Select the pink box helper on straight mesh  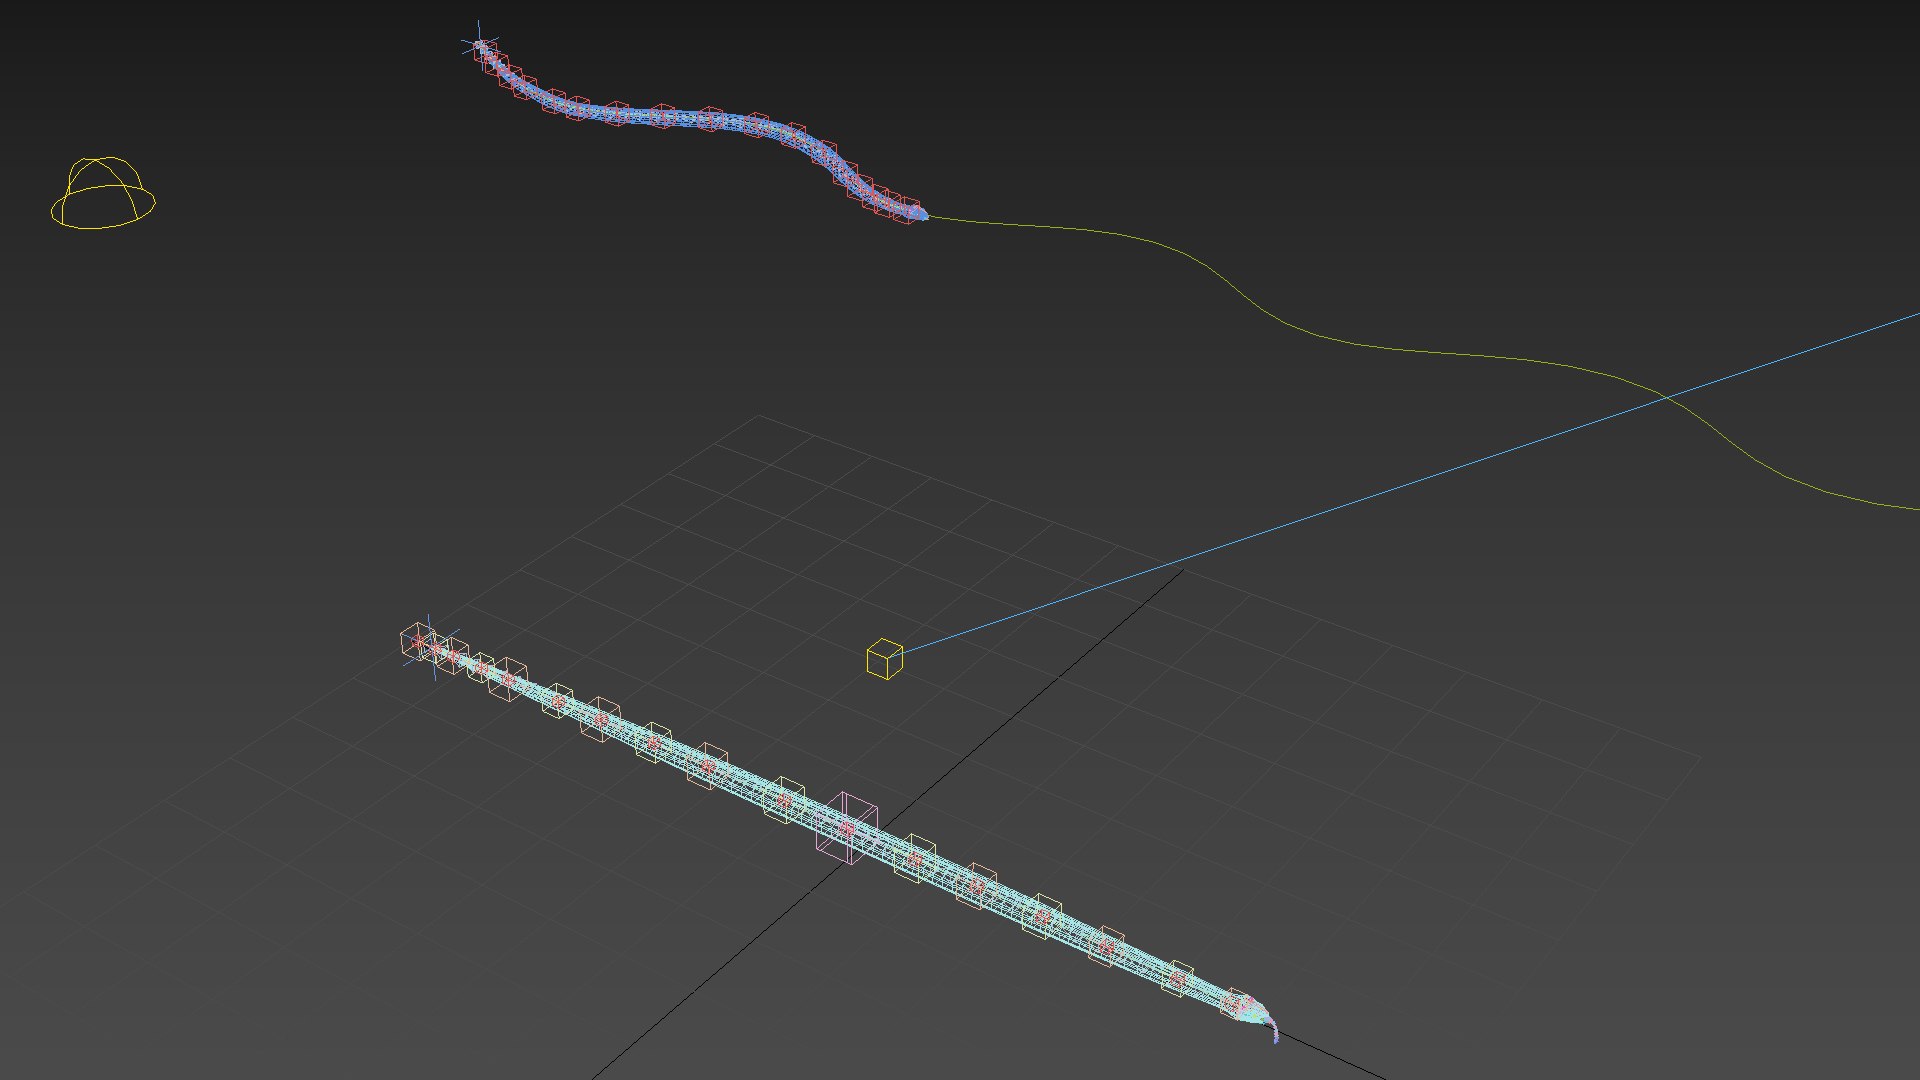click(x=847, y=828)
